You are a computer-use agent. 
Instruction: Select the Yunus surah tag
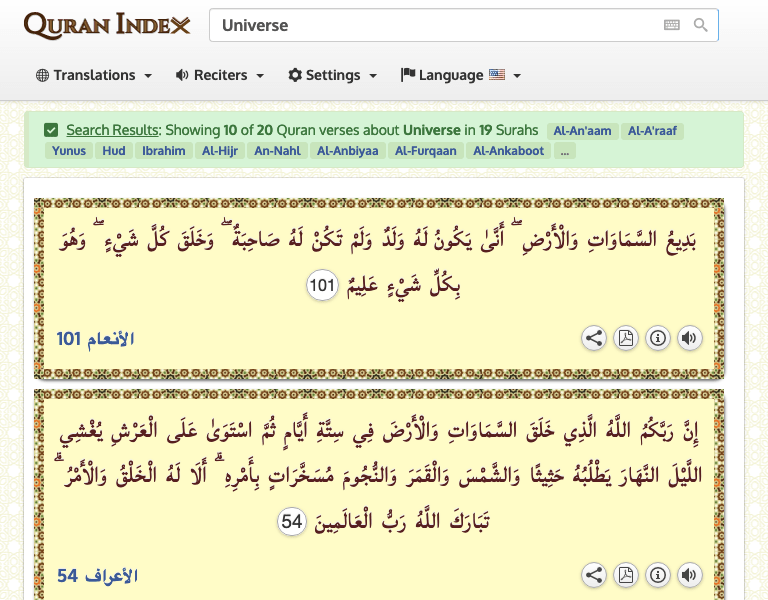(68, 151)
